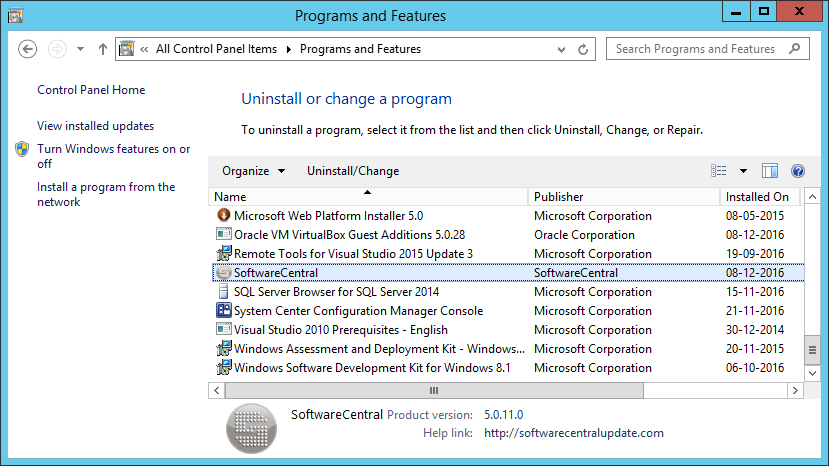Open View installed updates link
Viewport: 829px width, 466px height.
96,126
